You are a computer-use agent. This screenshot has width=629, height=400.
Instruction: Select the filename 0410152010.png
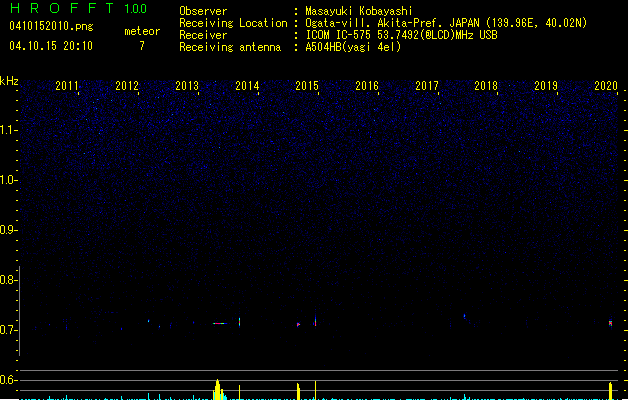click(x=51, y=26)
